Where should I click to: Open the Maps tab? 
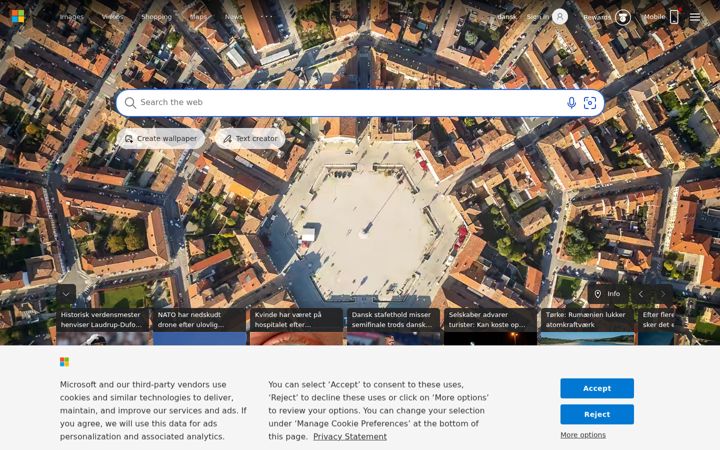pos(198,17)
